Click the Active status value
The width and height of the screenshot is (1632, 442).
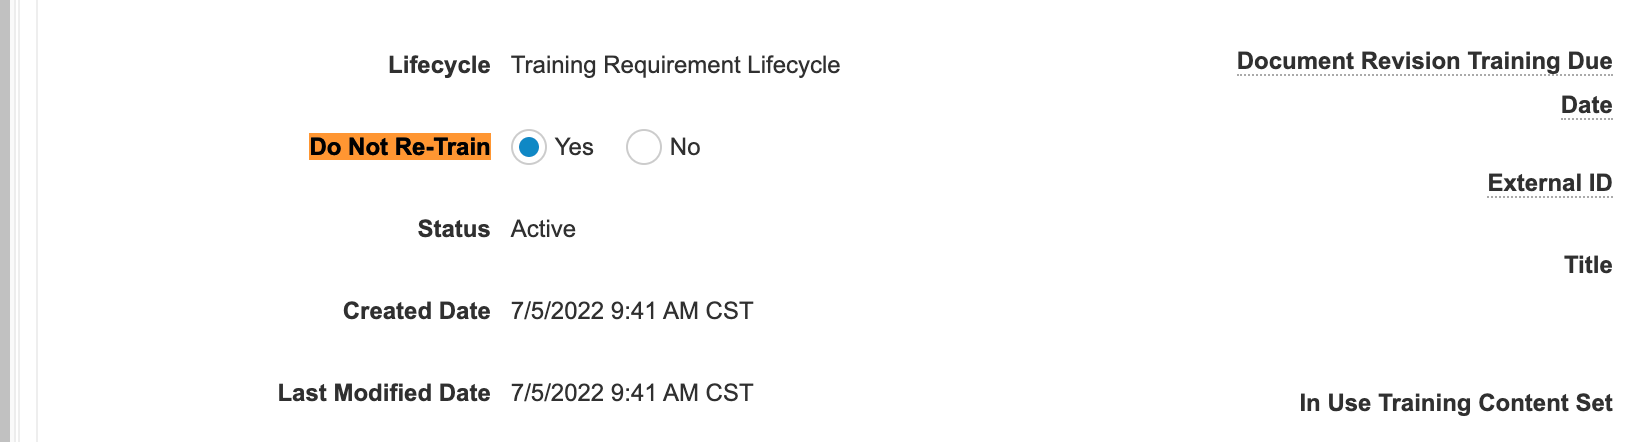543,229
